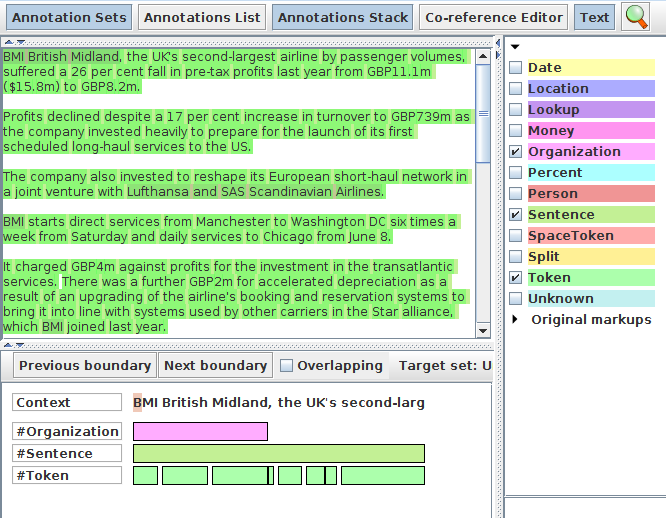The image size is (666, 518).
Task: Expand the Original markups set
Action: click(x=515, y=319)
